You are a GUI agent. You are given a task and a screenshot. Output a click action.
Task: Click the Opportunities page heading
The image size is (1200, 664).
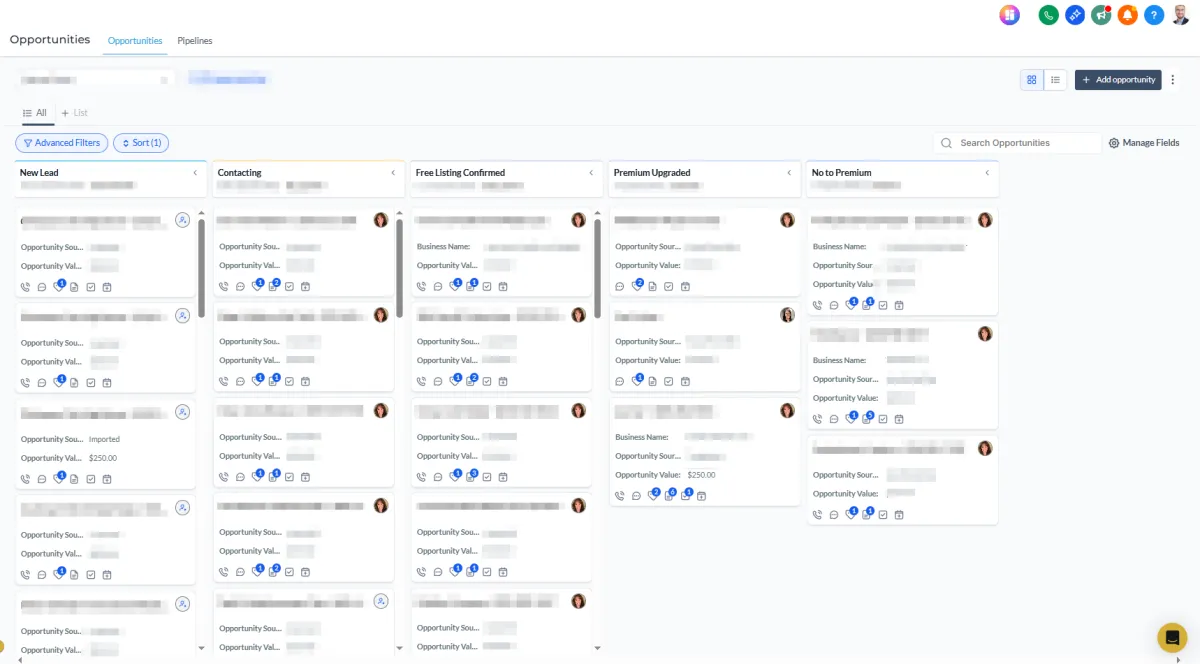coord(50,40)
